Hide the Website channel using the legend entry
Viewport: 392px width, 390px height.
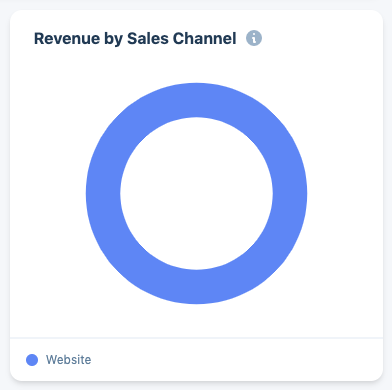(59, 360)
